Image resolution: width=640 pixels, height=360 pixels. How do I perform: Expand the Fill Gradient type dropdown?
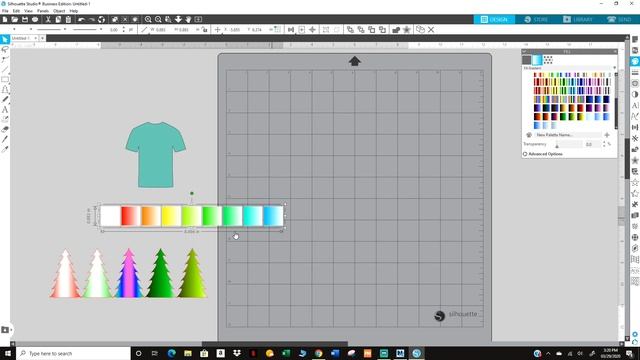(614, 68)
